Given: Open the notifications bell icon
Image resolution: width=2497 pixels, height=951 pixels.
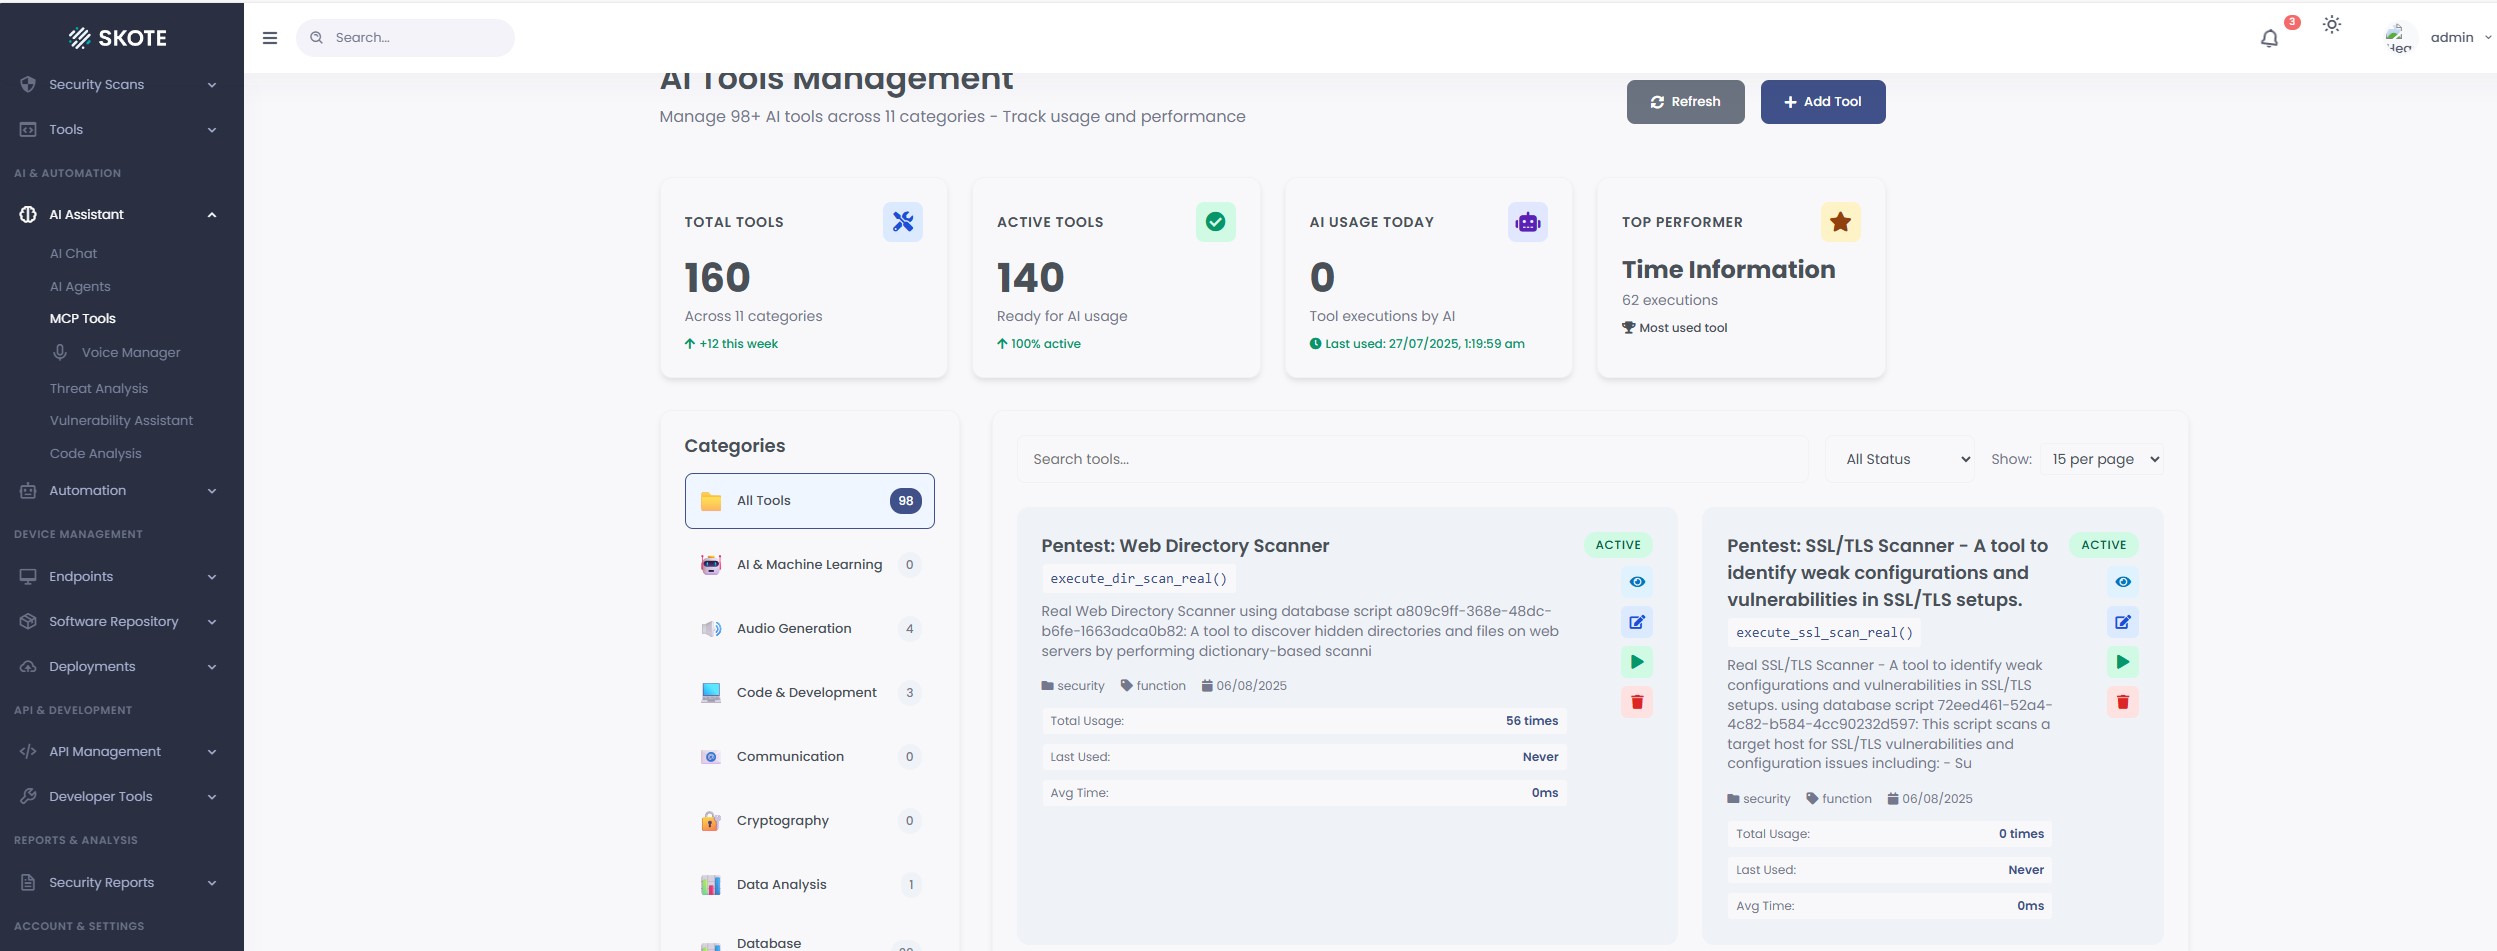Looking at the screenshot, I should click(x=2269, y=38).
